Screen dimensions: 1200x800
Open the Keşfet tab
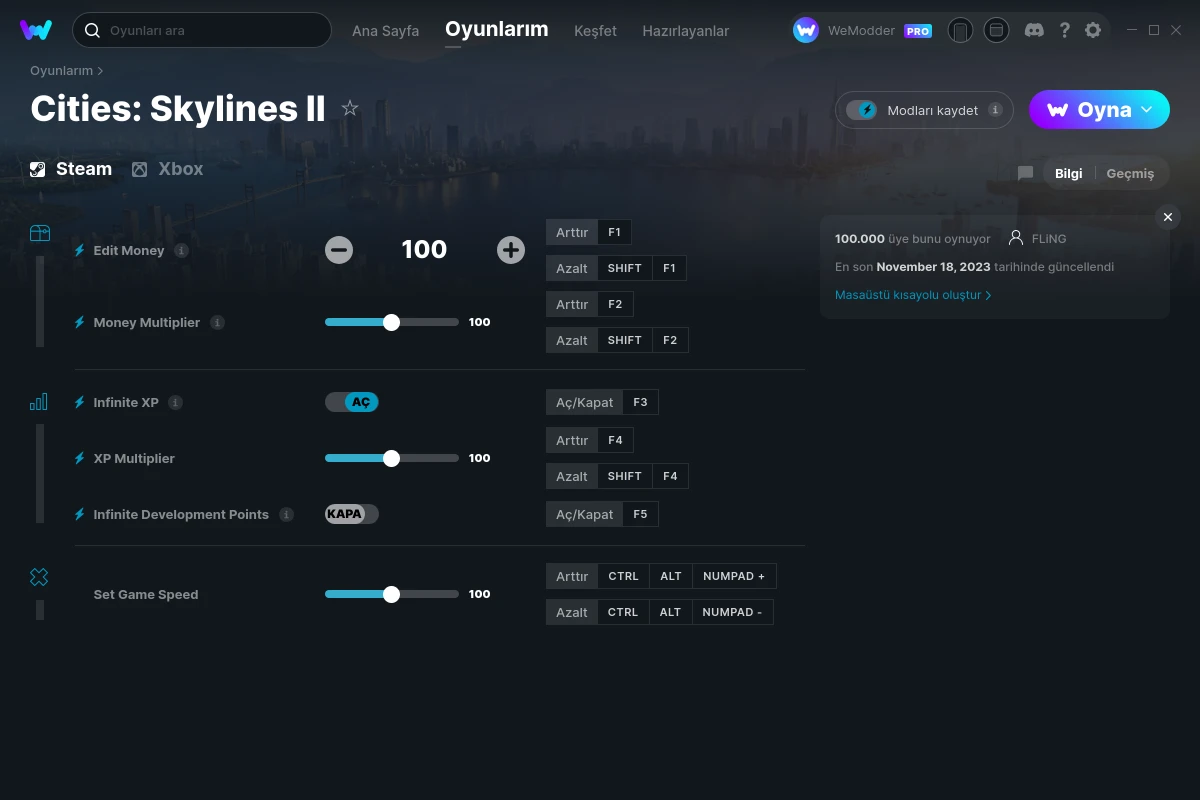click(x=595, y=31)
